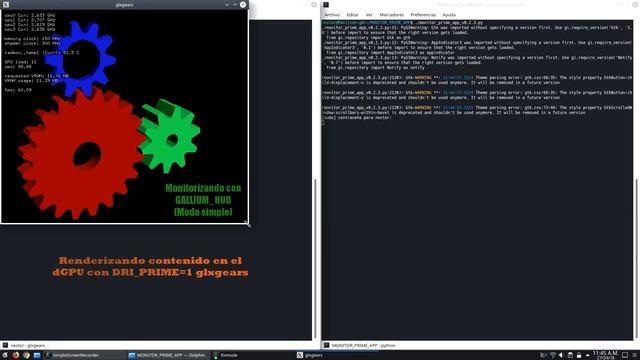
Task: Open the panel settings menu icon
Action: (x=635, y=355)
